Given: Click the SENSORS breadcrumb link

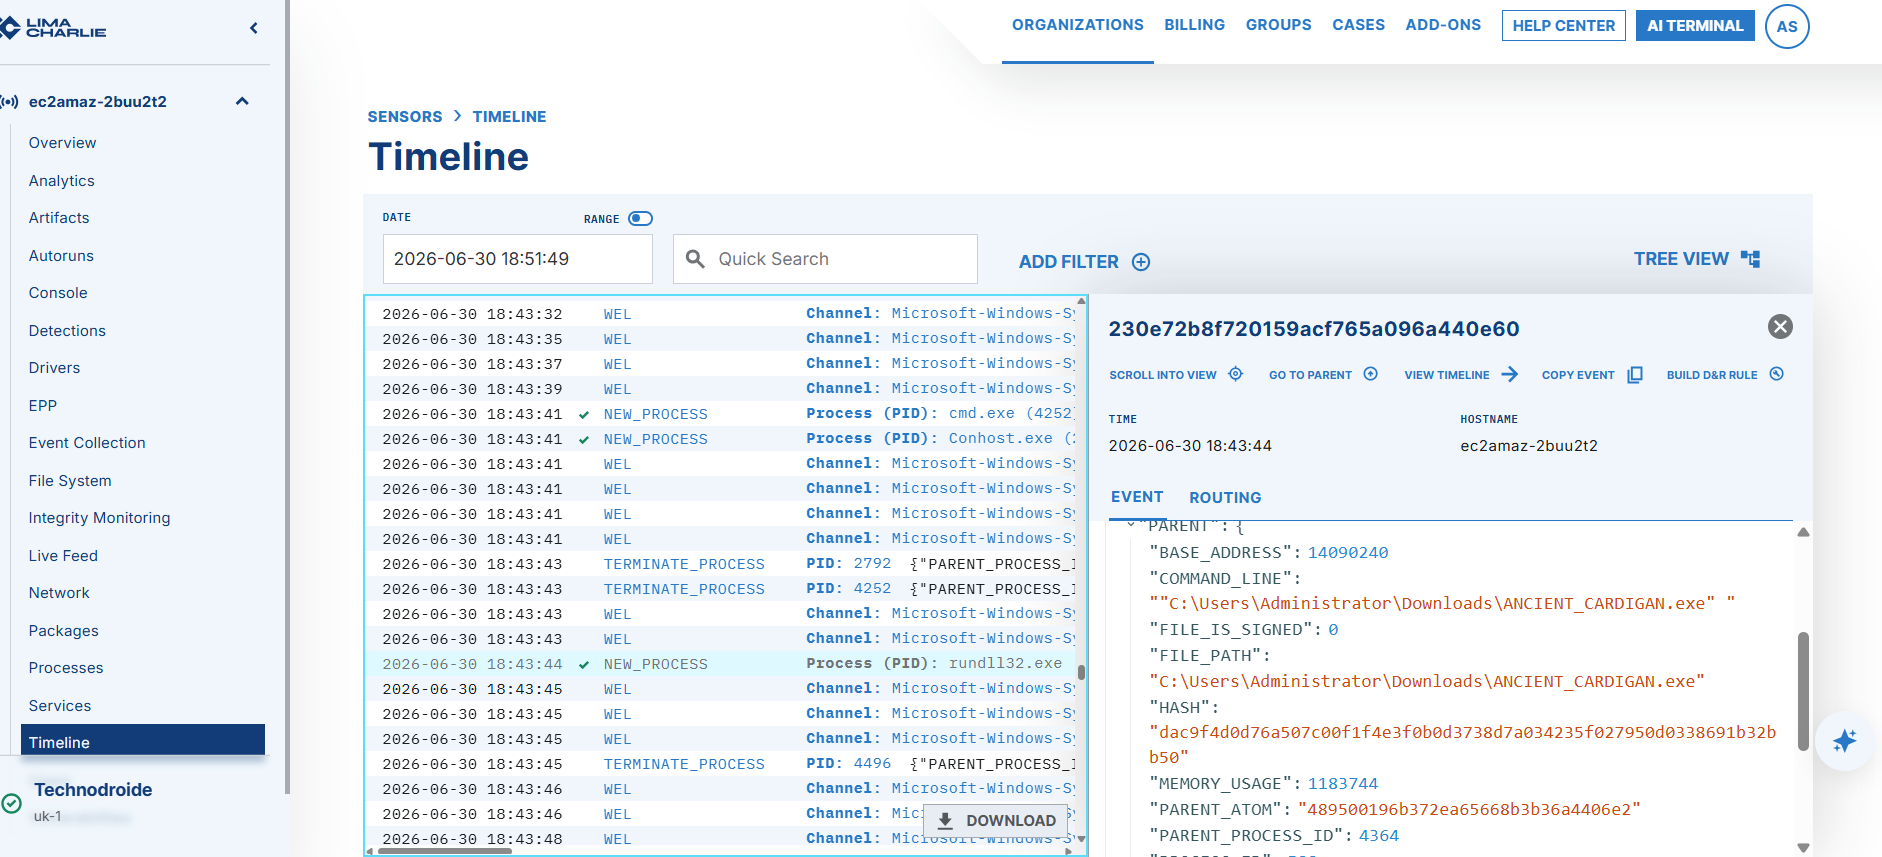Looking at the screenshot, I should click(405, 117).
